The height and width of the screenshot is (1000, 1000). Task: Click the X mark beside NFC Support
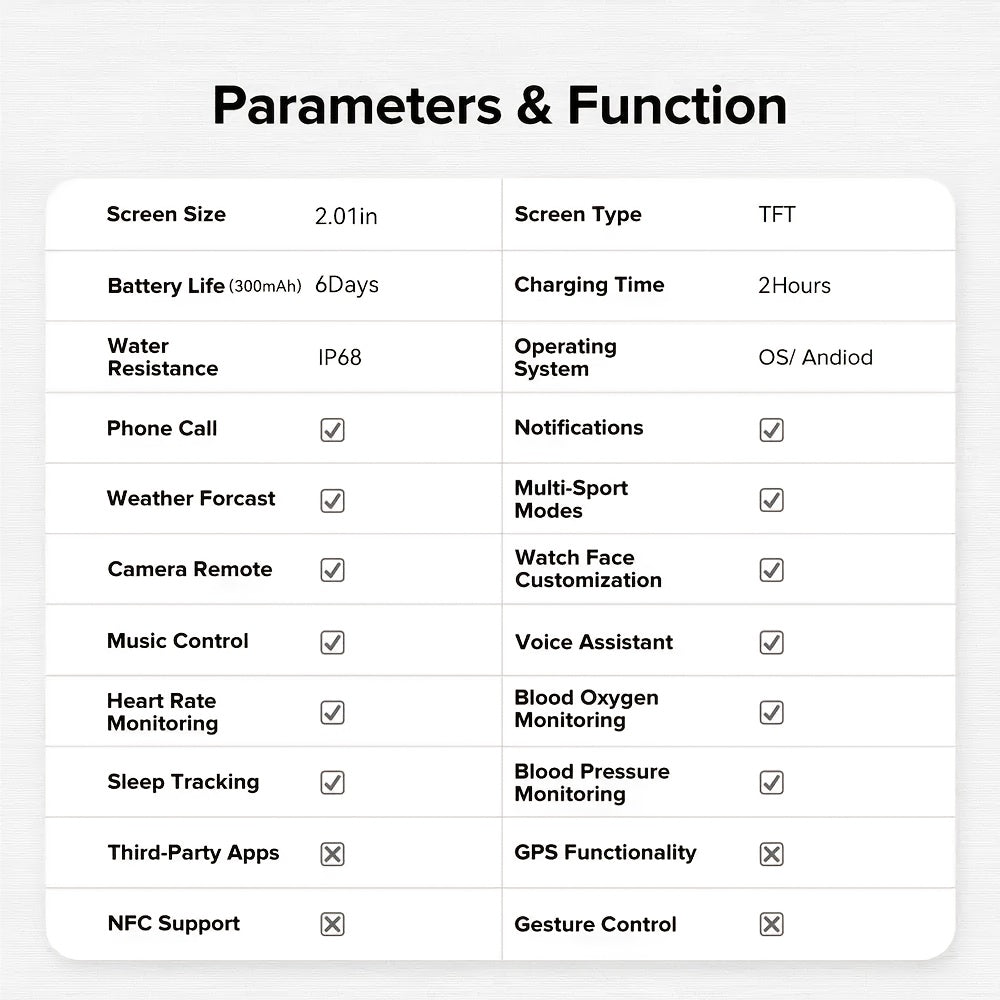[332, 925]
